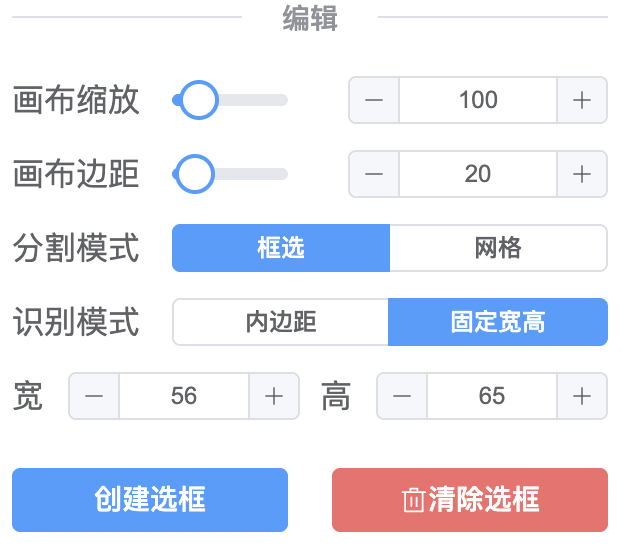Decrease canvas zoom with minus button
642x548 pixels.
coord(374,100)
